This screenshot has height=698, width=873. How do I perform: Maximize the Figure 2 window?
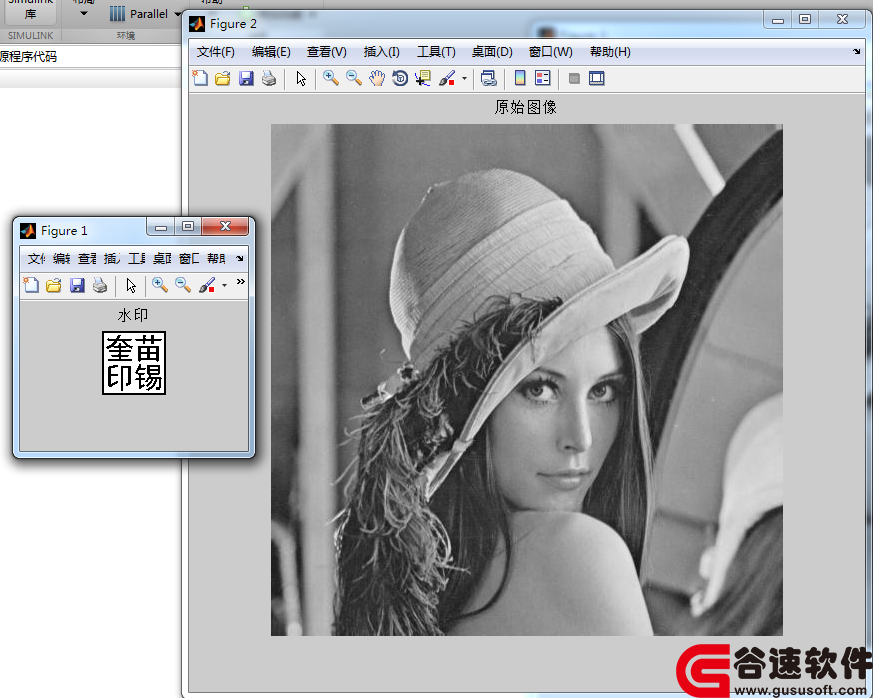click(x=805, y=19)
